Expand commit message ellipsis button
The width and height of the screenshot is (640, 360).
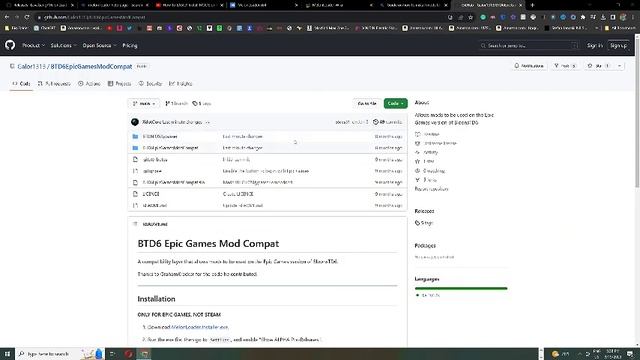(x=208, y=122)
